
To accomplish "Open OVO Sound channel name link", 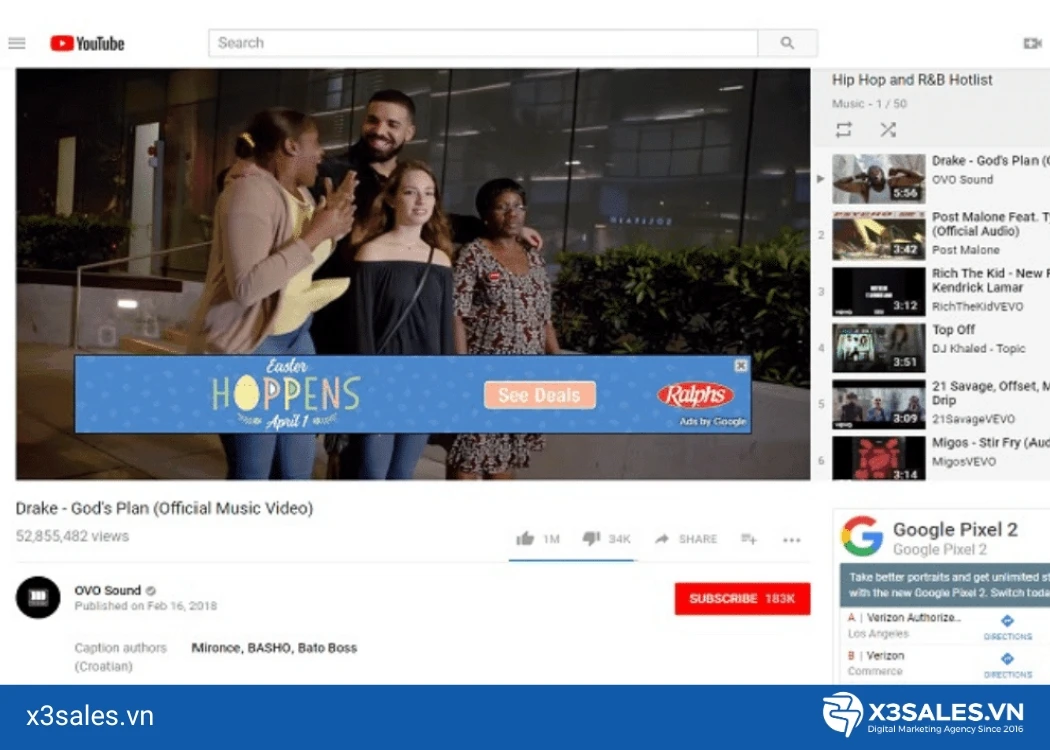I will tap(107, 591).
